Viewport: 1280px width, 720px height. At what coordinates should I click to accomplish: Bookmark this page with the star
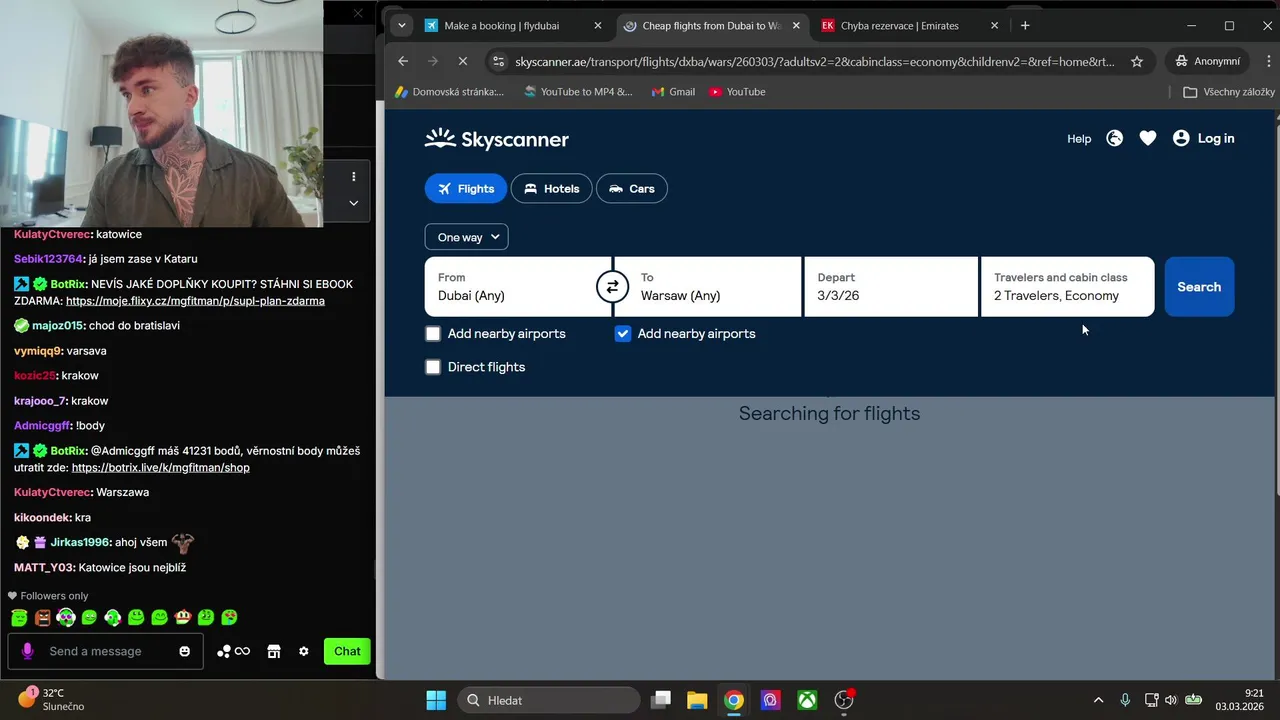[x=1137, y=61]
